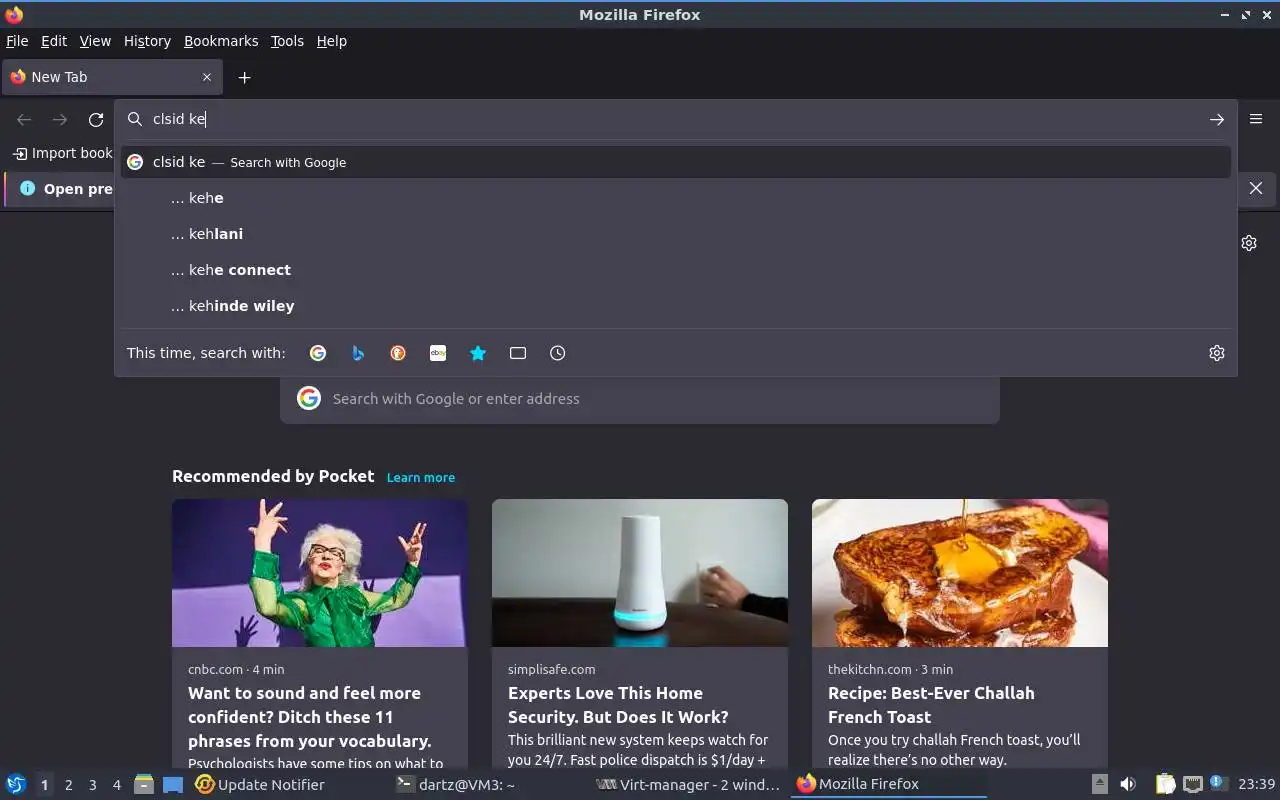Go back one page

pos(24,120)
